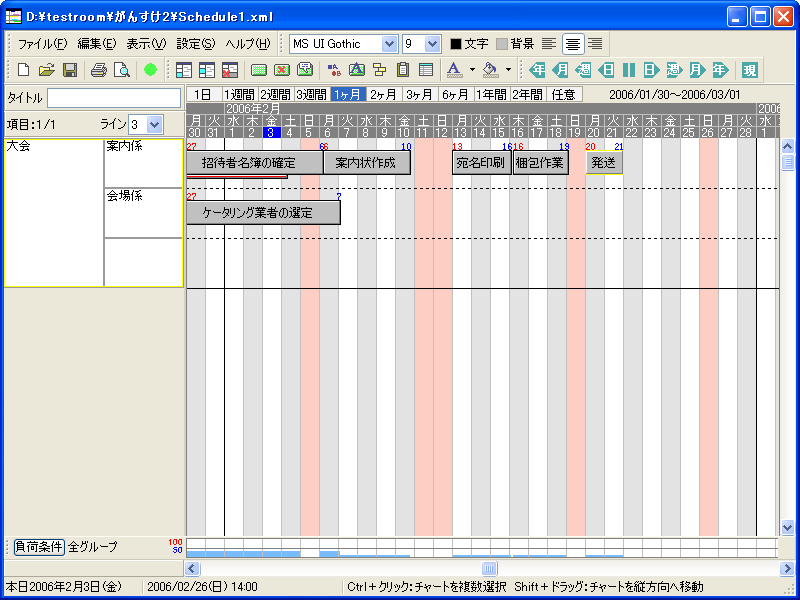The width and height of the screenshot is (800, 600).
Task: Click the font color A icon
Action: point(455,70)
